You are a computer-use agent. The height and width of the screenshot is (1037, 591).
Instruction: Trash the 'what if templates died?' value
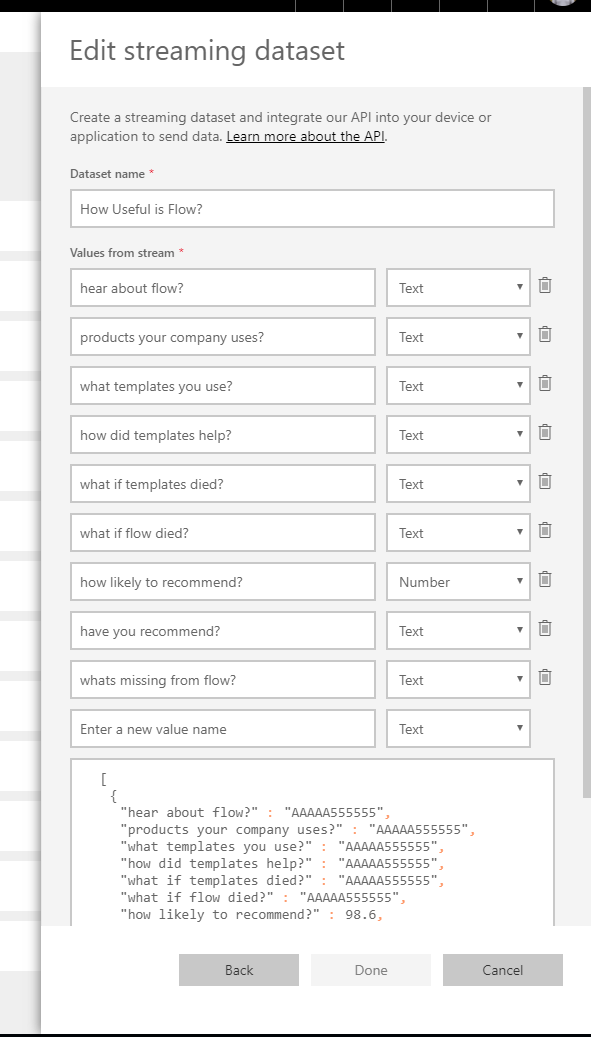pyautogui.click(x=545, y=481)
